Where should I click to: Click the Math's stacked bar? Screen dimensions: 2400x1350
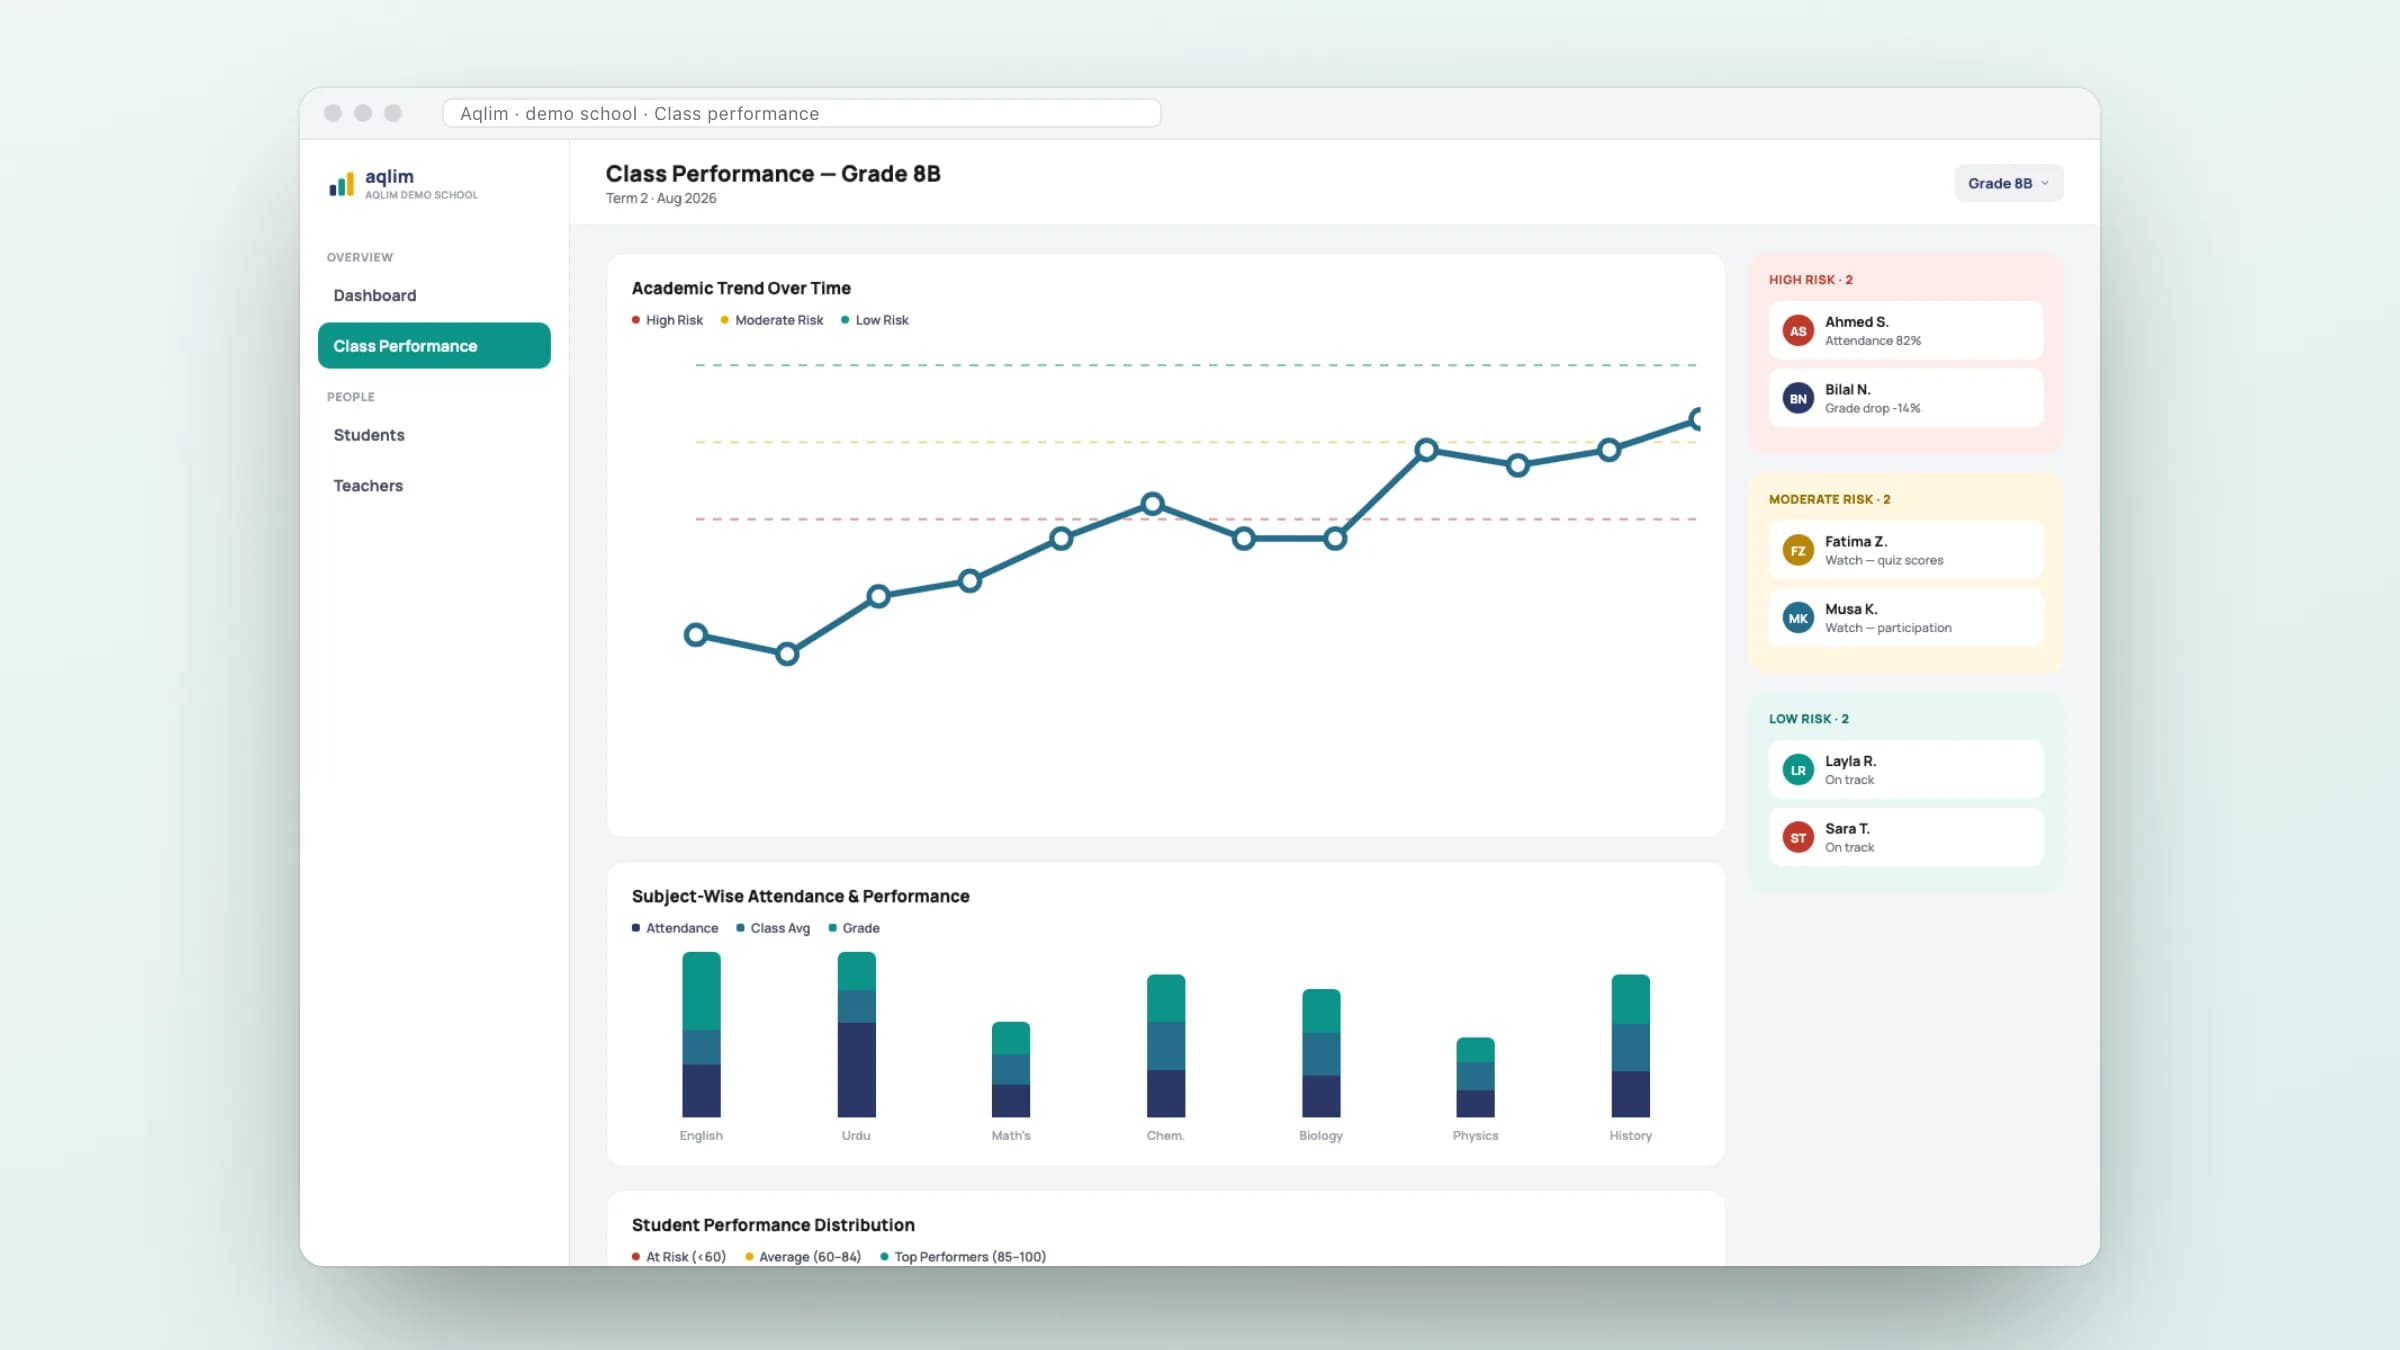coord(1011,1070)
